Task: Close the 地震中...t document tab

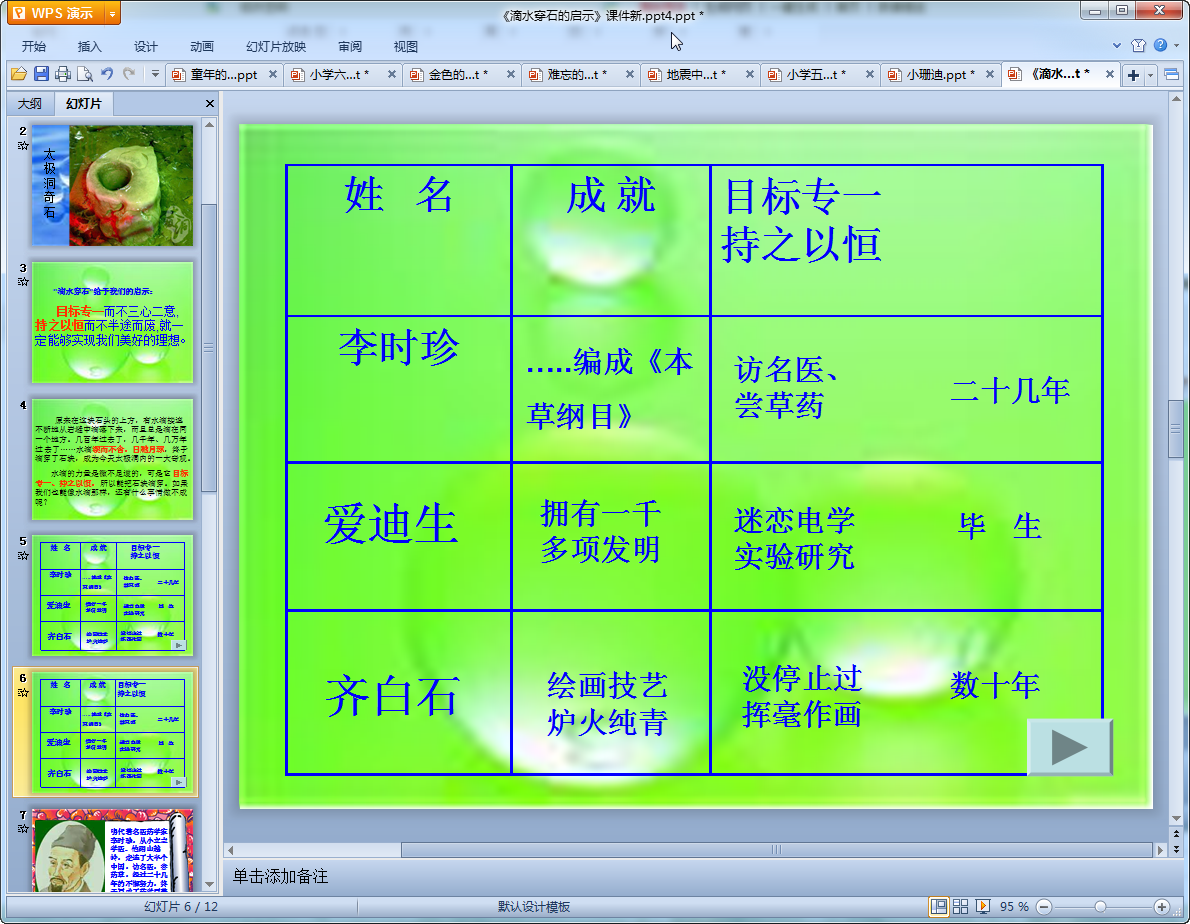Action: [750, 74]
